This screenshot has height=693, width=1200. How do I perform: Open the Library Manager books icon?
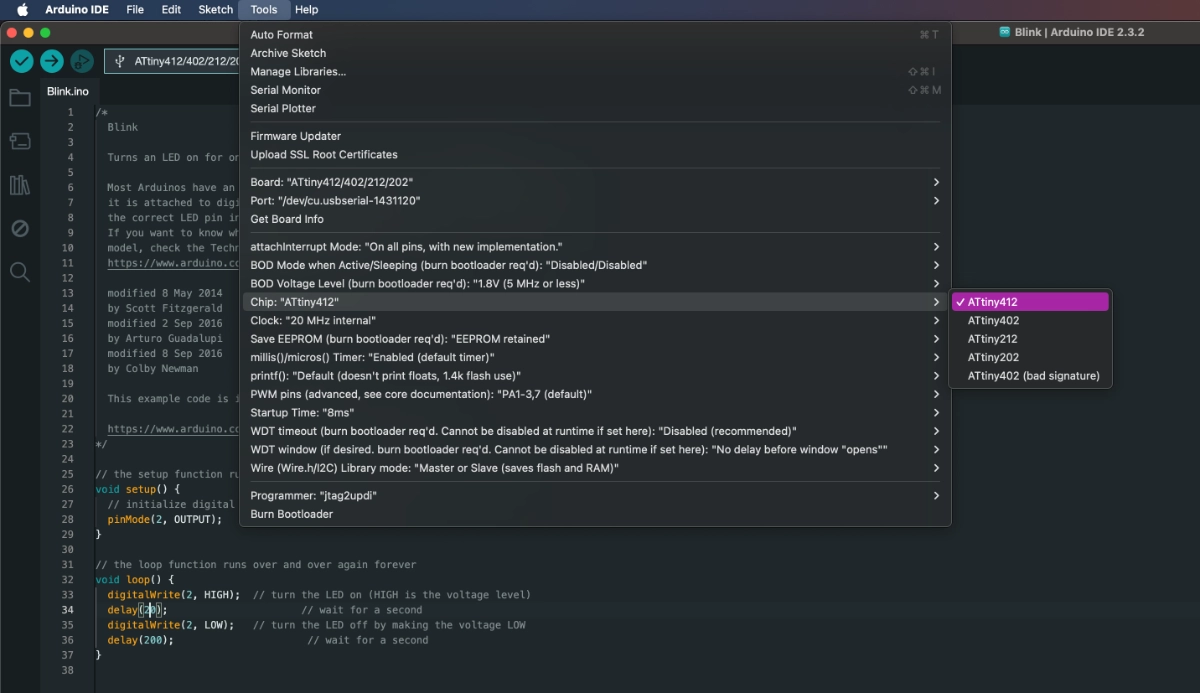tap(20, 185)
